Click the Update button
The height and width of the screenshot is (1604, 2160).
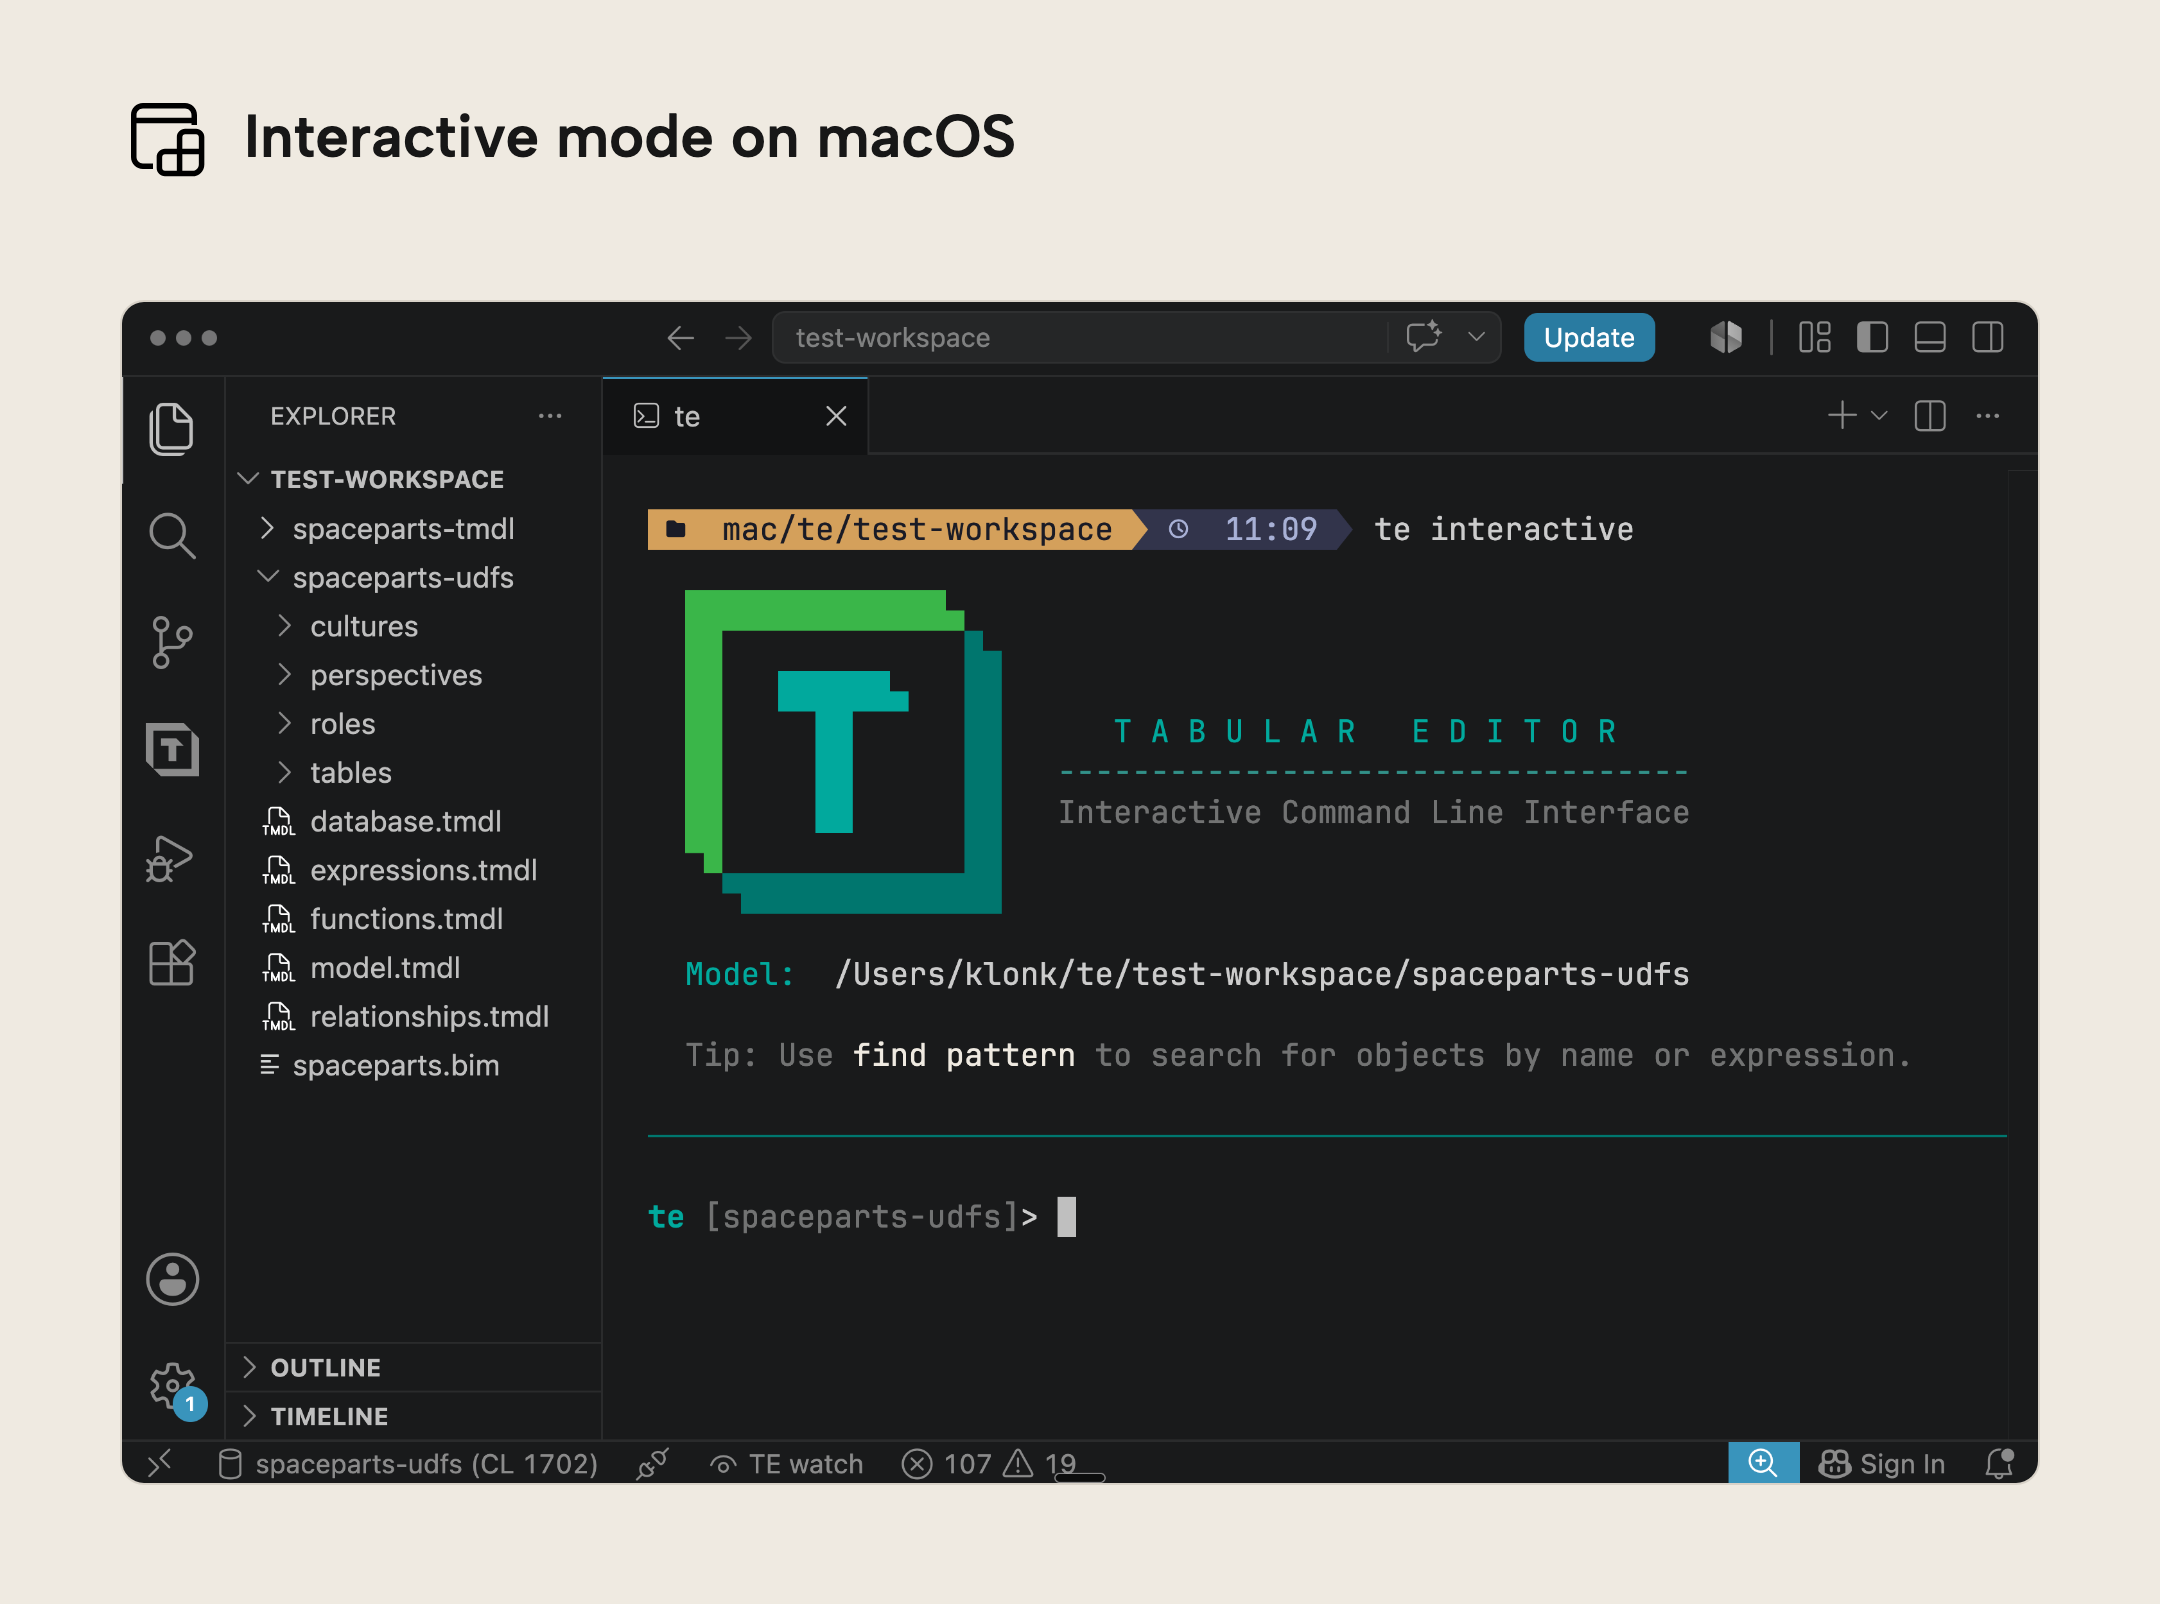coord(1589,337)
